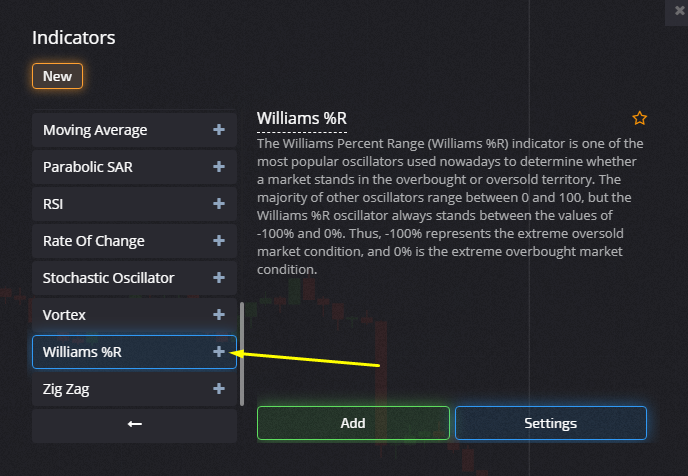
Task: Click the plus icon beside RSI
Action: click(x=219, y=204)
